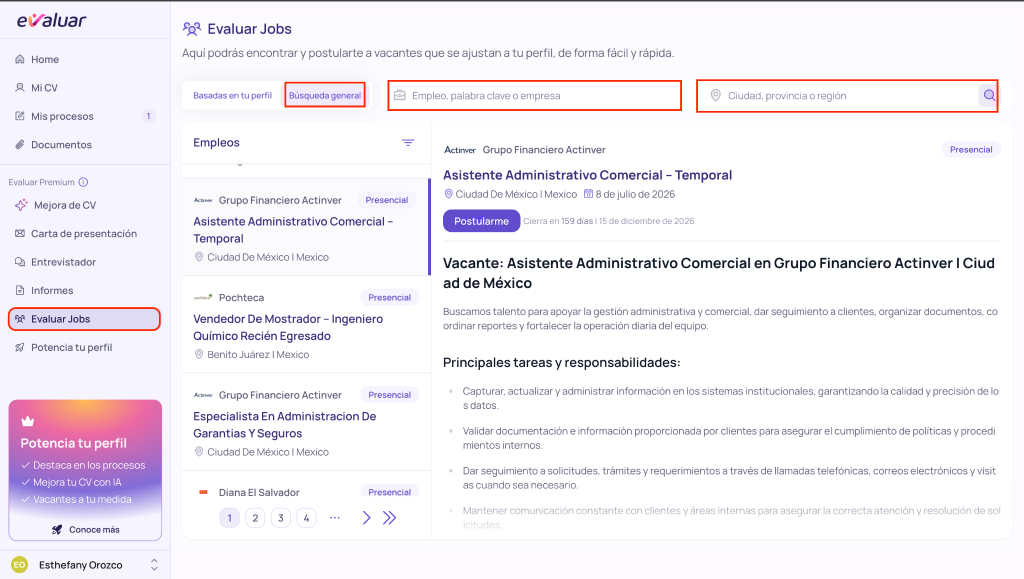Expand the Esthefany Orozco account menu
1024x579 pixels.
(x=154, y=565)
